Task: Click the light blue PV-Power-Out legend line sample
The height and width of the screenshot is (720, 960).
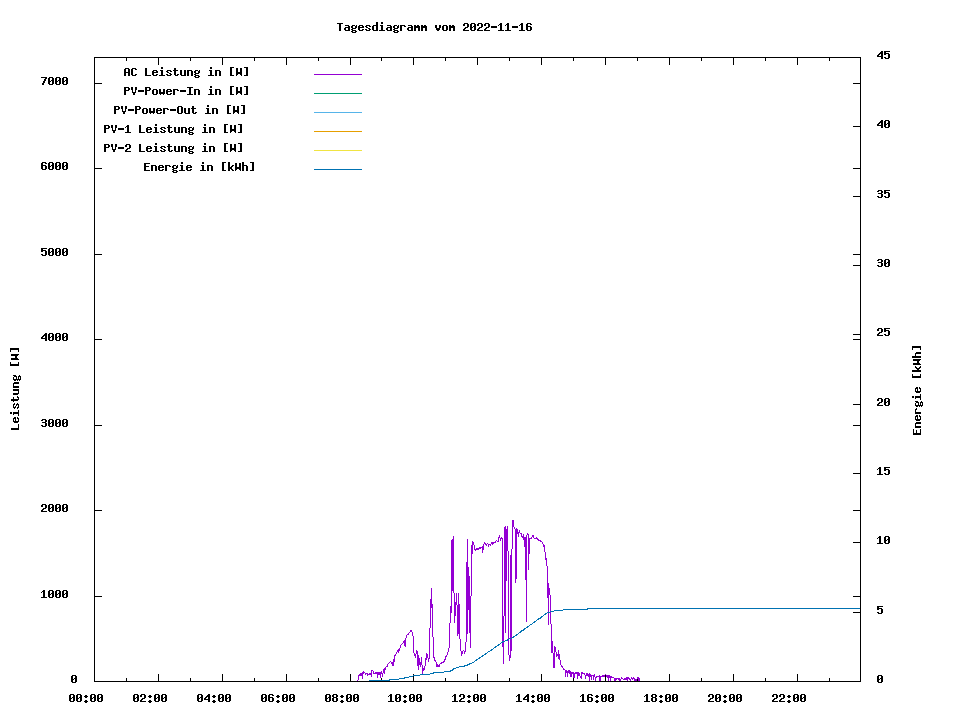Action: (x=337, y=112)
